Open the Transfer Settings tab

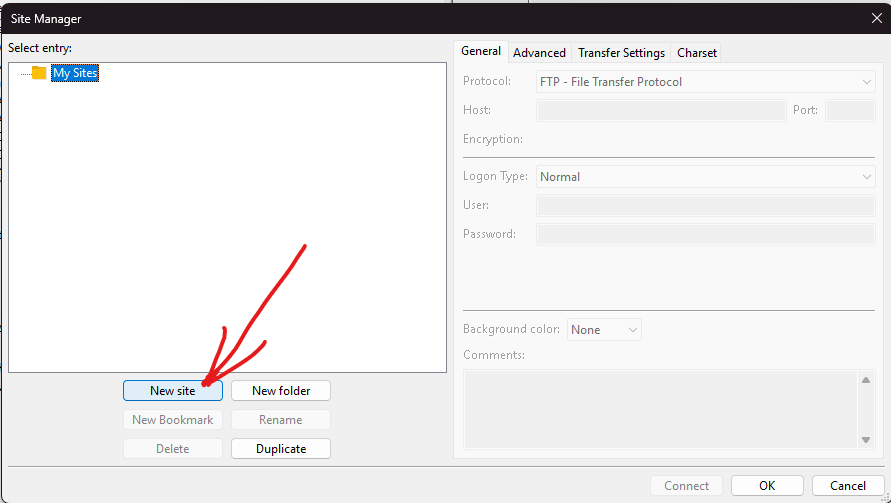[x=621, y=53]
